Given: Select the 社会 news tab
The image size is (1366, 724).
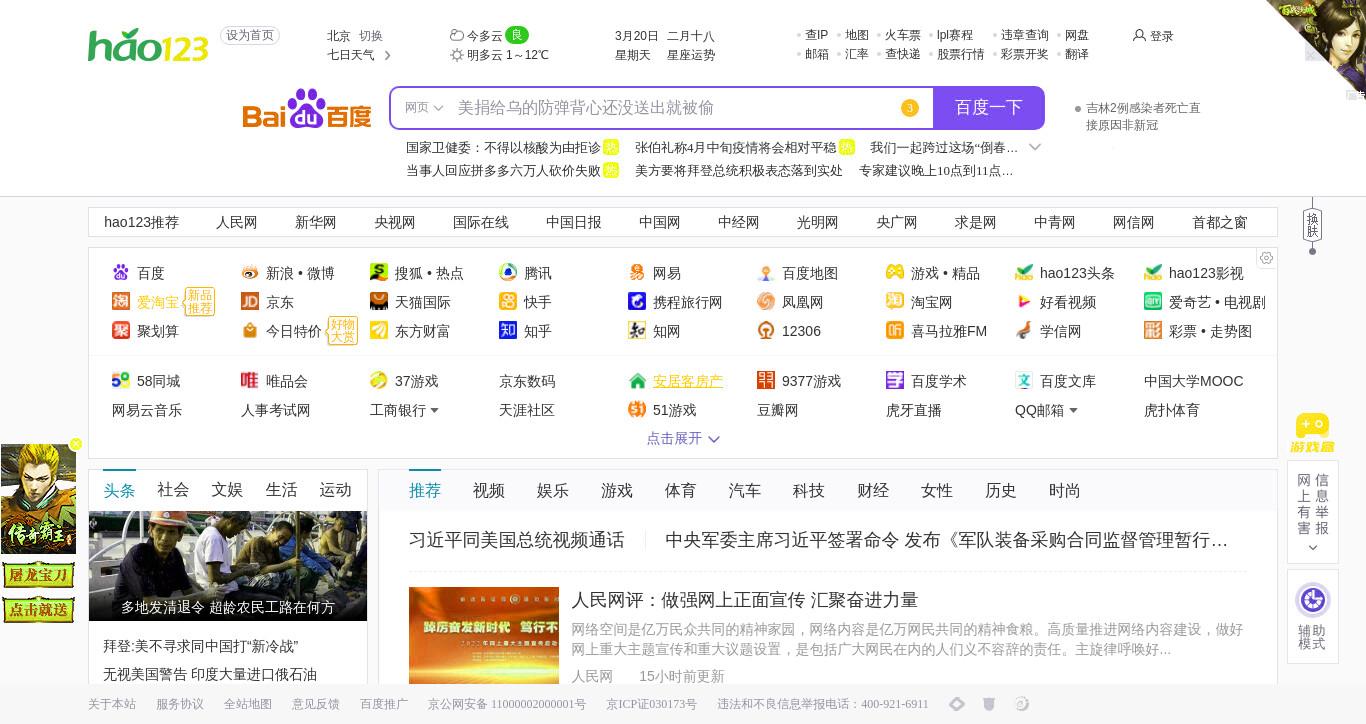Looking at the screenshot, I should [x=173, y=490].
